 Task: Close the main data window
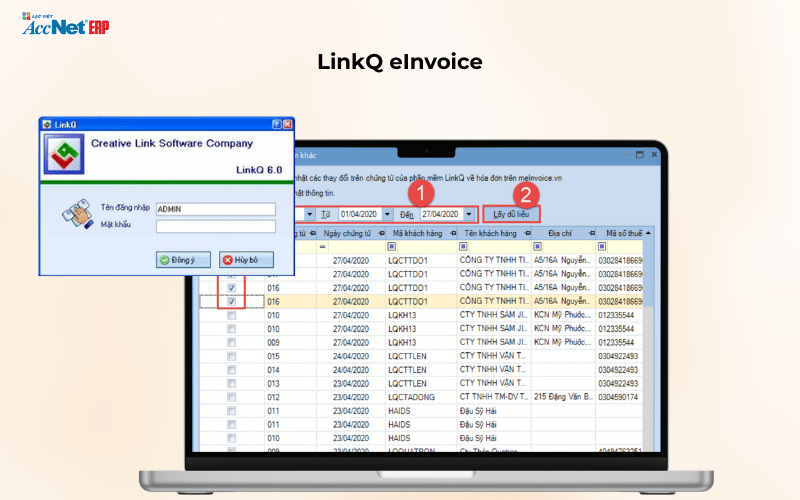[654, 155]
